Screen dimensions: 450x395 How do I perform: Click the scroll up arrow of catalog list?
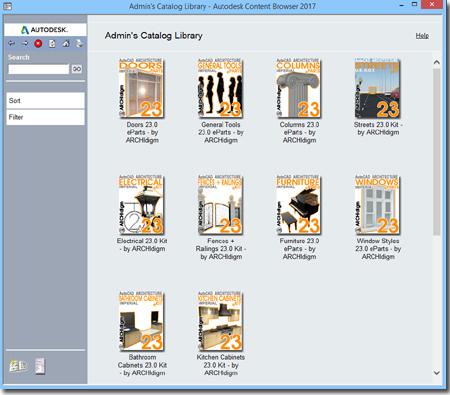pyautogui.click(x=437, y=62)
